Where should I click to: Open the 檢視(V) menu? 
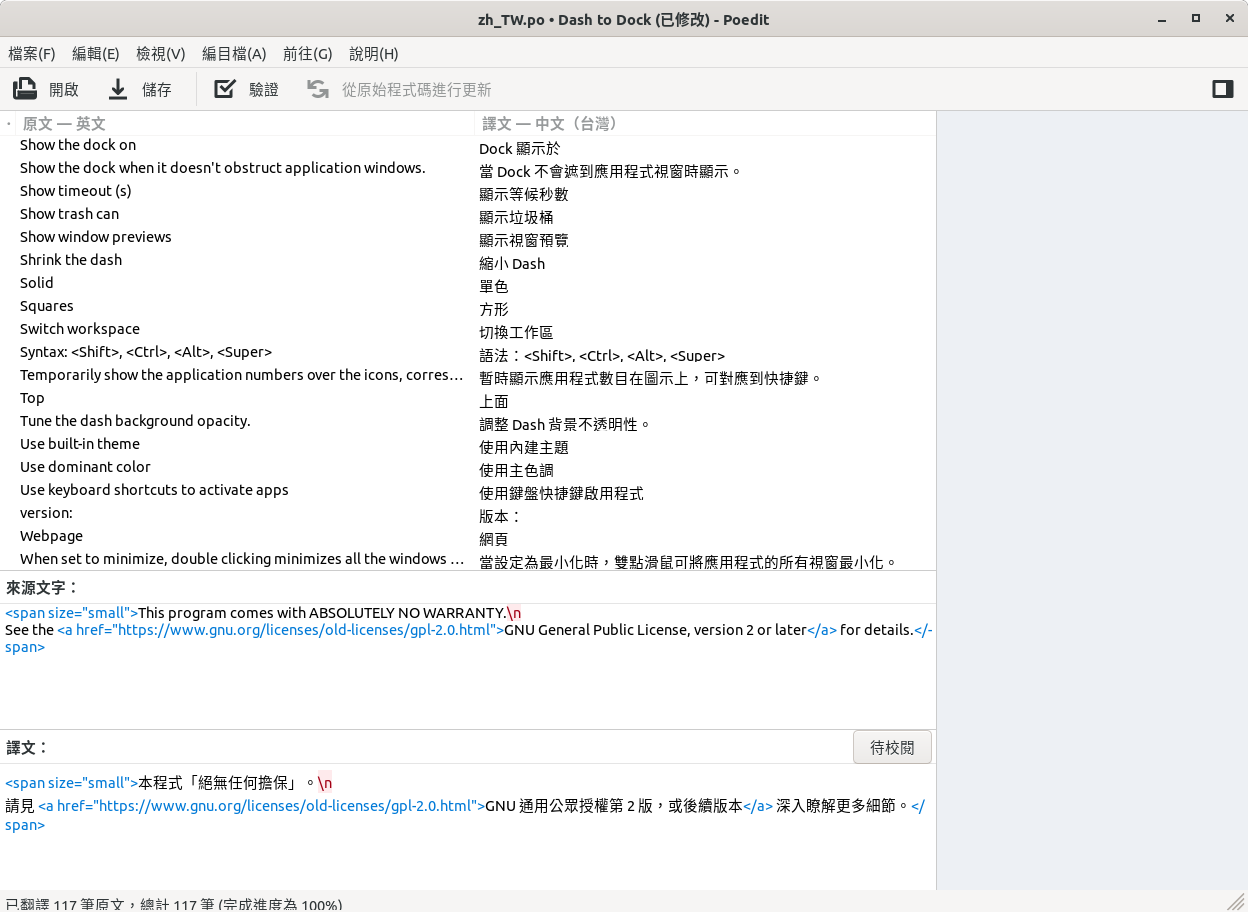161,54
